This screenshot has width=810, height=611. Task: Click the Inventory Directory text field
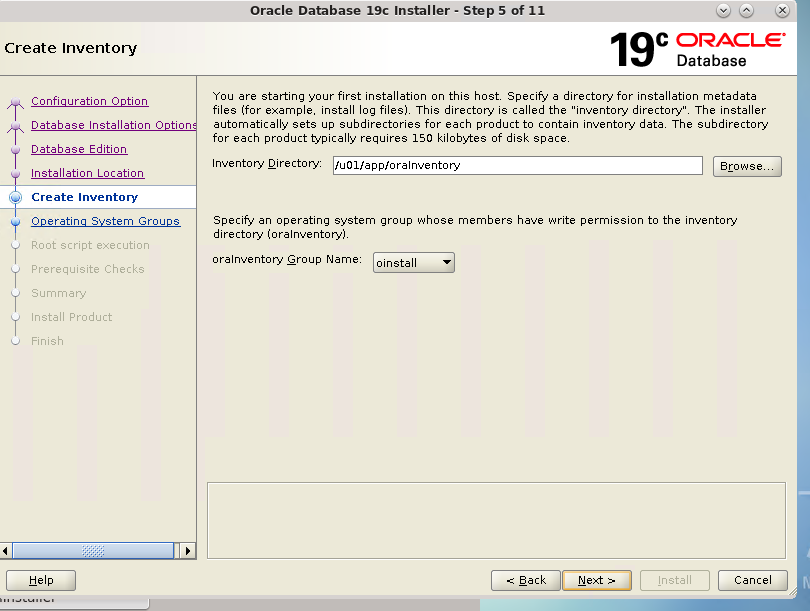coord(518,166)
